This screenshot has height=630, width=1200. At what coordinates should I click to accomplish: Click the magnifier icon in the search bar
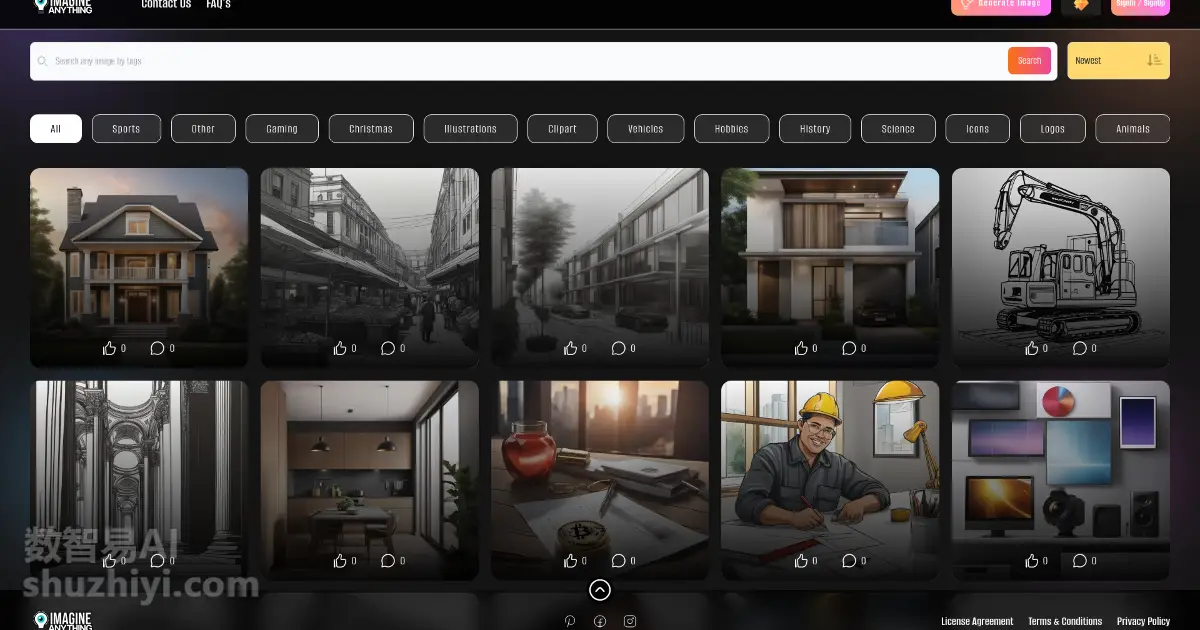(43, 61)
